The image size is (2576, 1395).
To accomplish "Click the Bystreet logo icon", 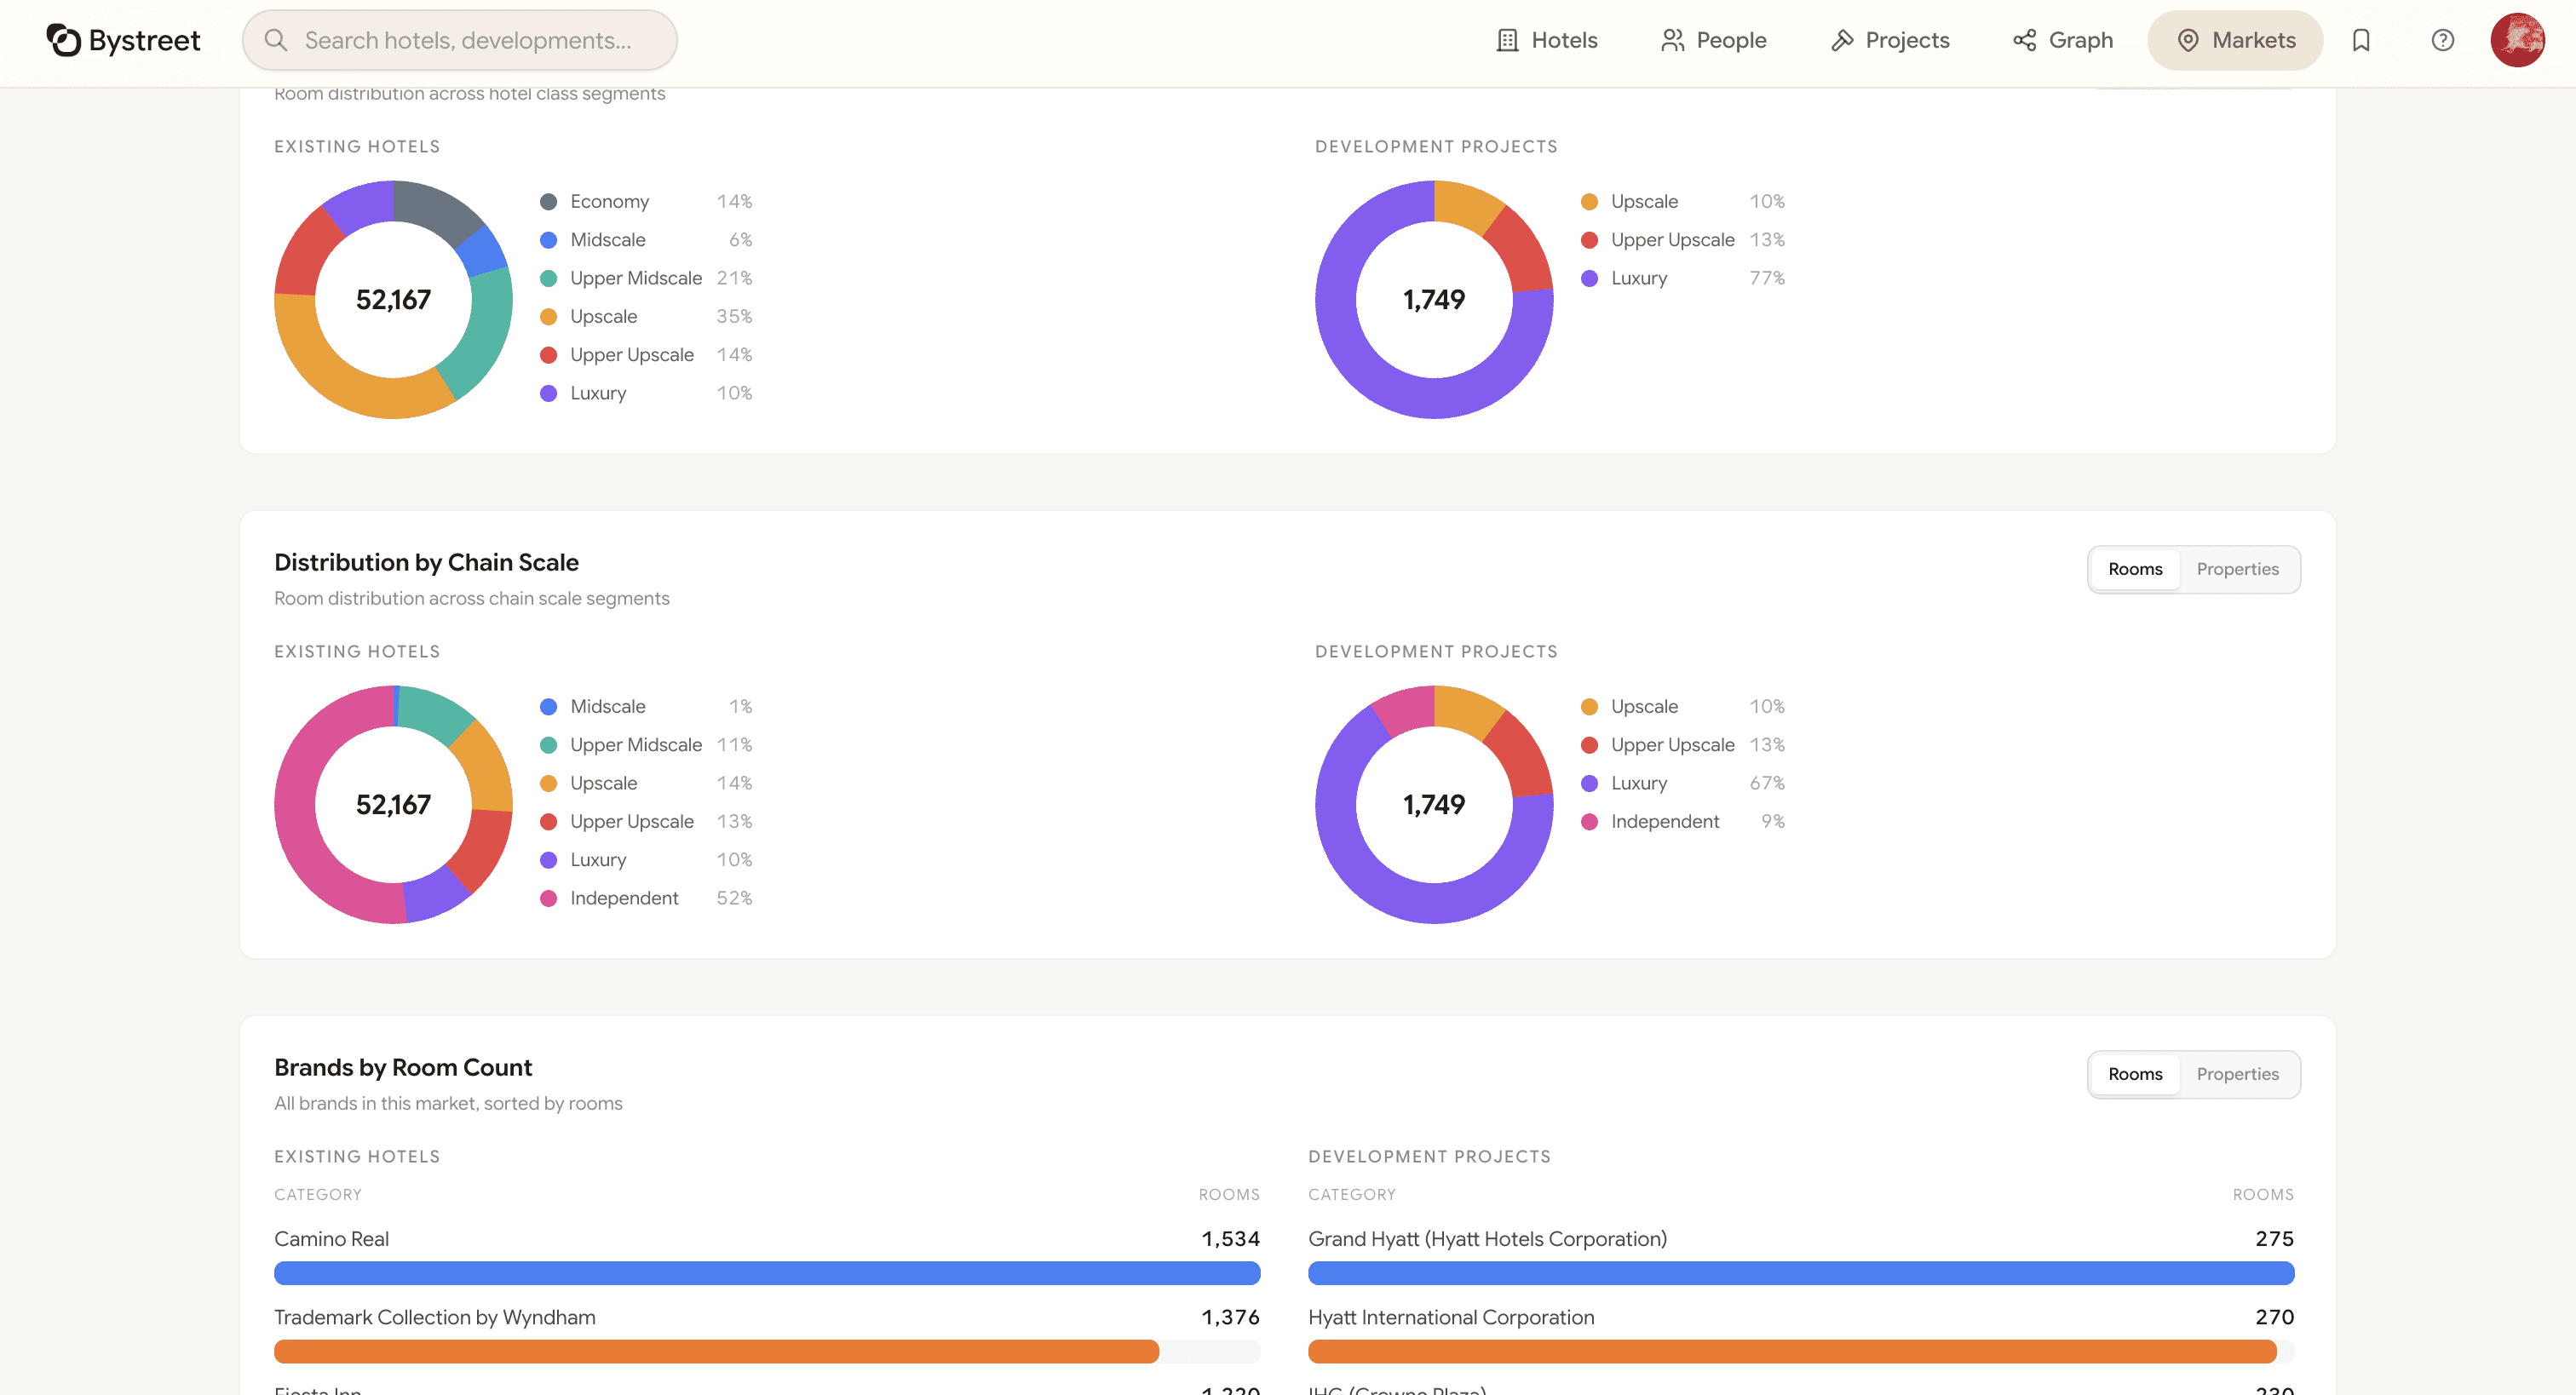I will point(63,40).
